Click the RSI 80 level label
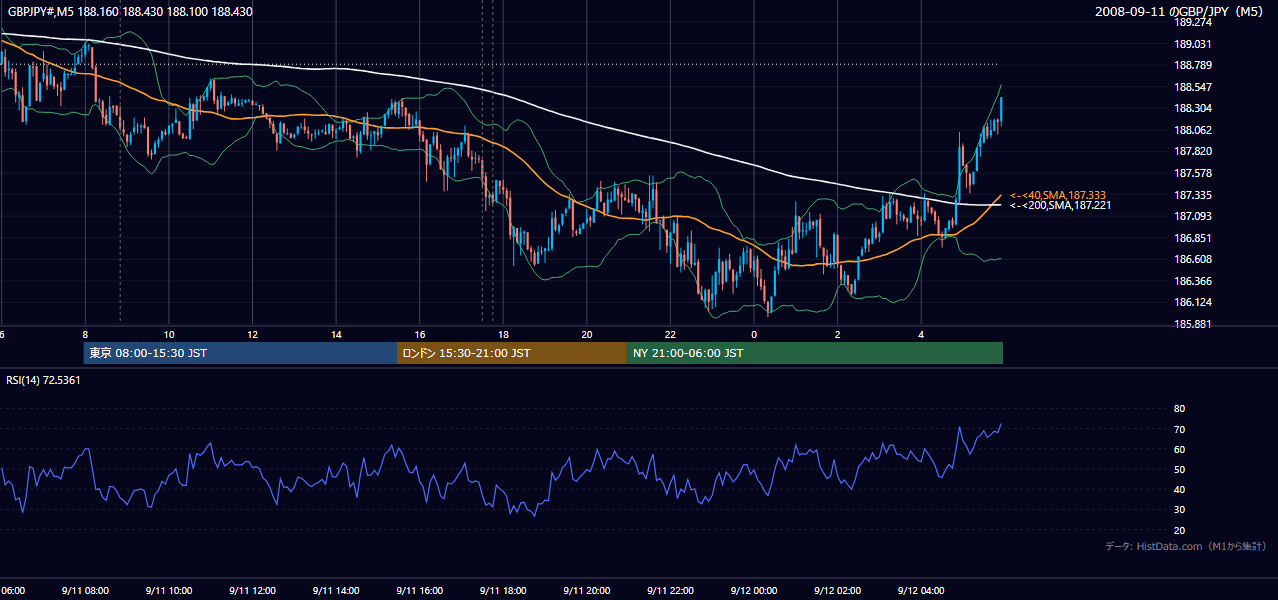 1179,409
